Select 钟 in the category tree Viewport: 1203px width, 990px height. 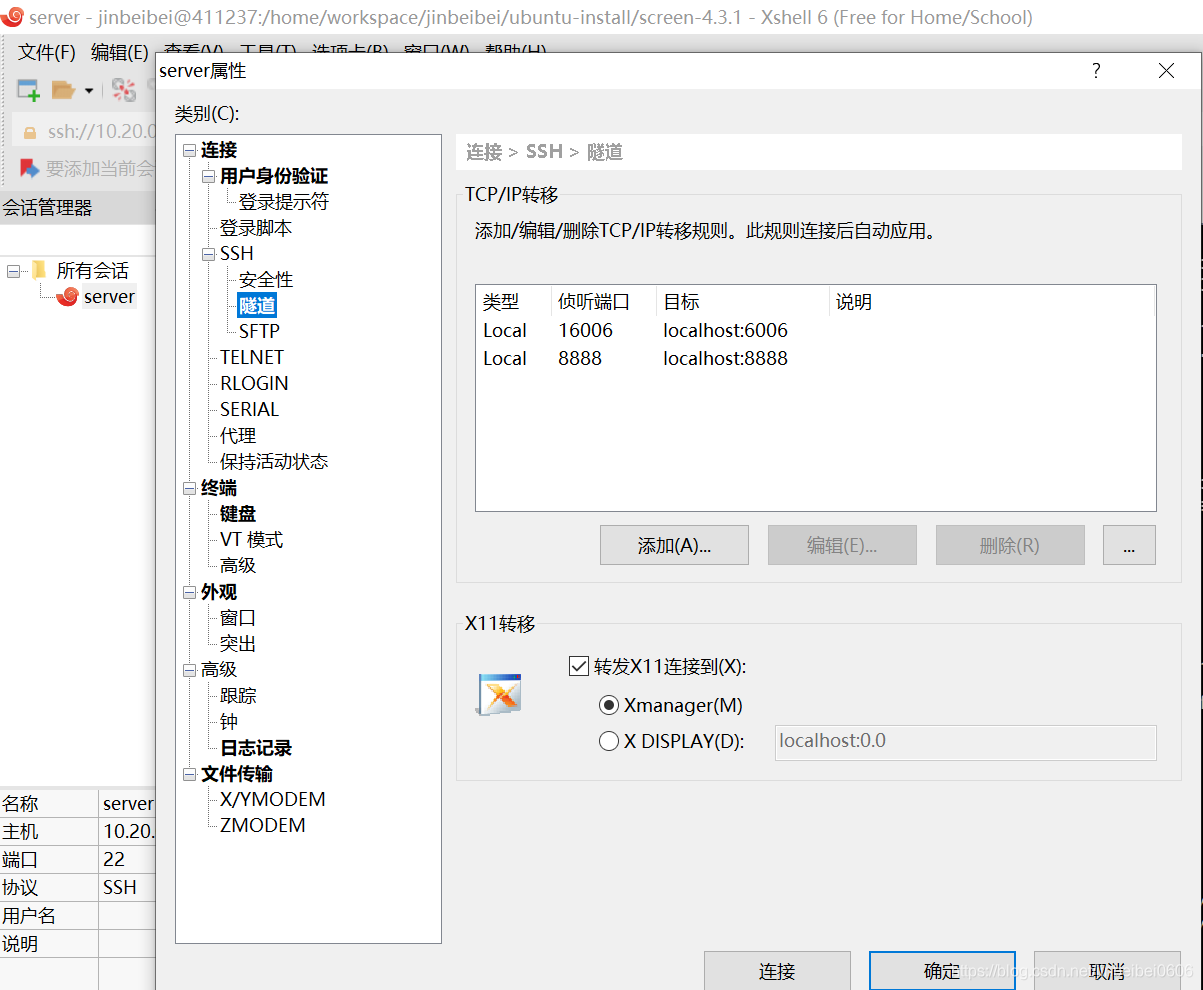click(x=229, y=722)
